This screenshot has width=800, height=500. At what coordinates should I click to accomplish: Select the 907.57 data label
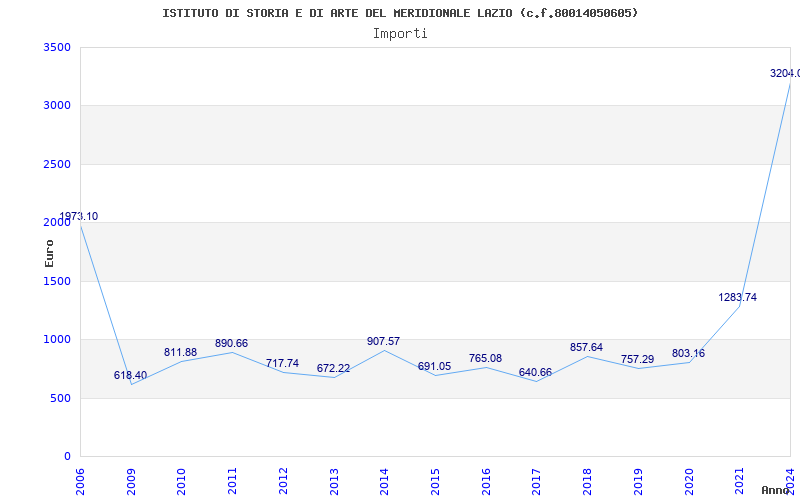point(383,341)
